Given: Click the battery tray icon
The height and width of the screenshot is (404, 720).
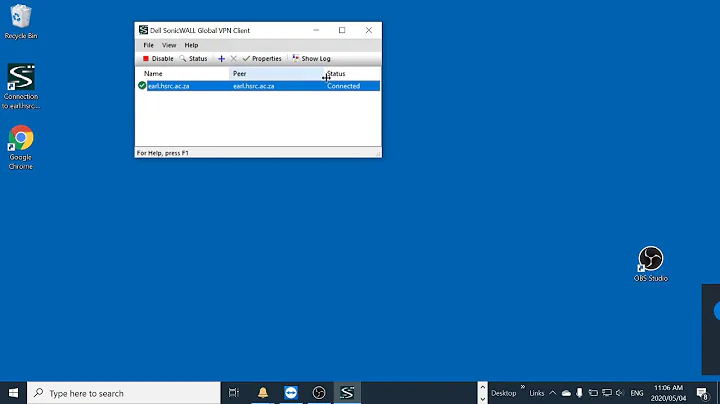Looking at the screenshot, I should (x=593, y=393).
